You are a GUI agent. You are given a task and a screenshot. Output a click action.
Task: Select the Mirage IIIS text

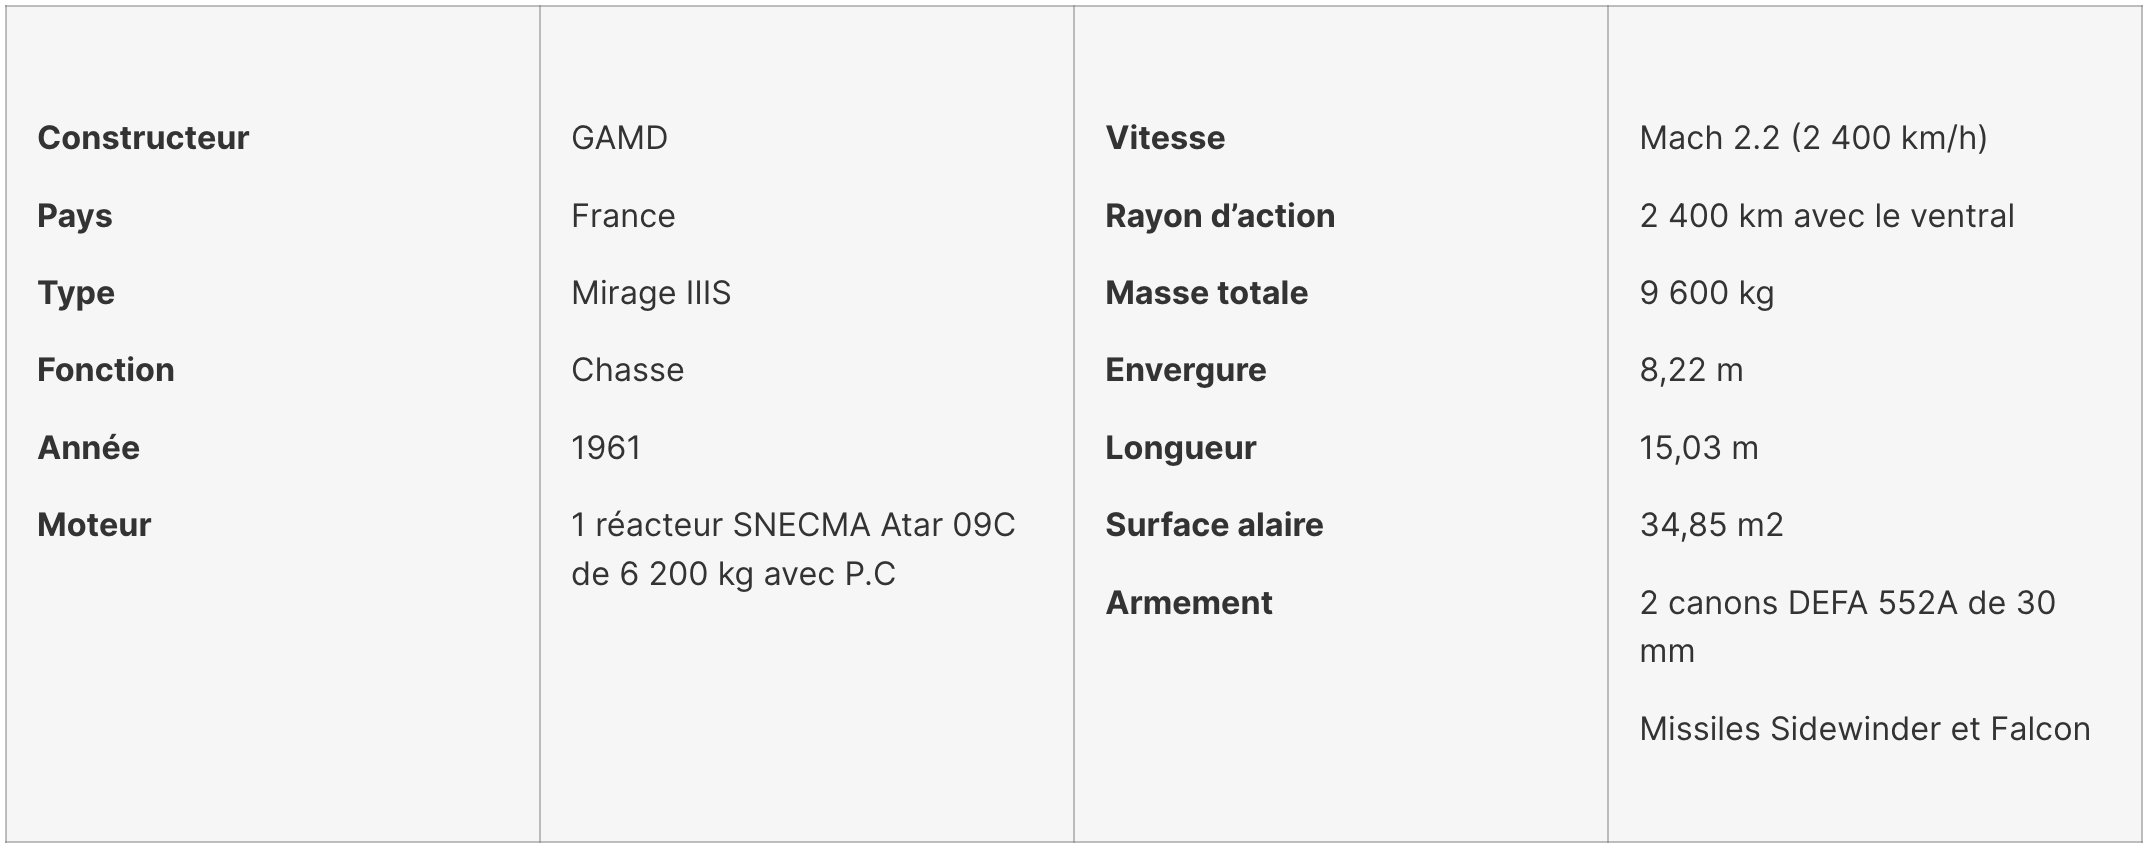tap(651, 293)
